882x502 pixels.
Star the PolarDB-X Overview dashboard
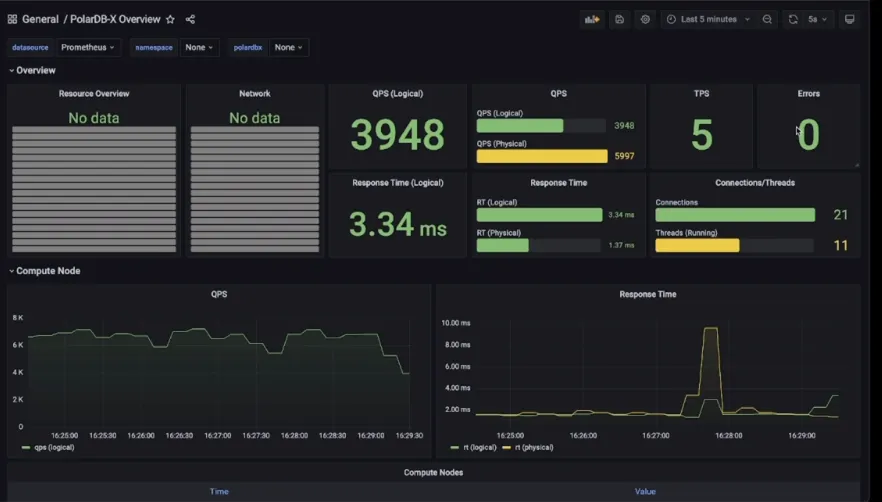[170, 19]
